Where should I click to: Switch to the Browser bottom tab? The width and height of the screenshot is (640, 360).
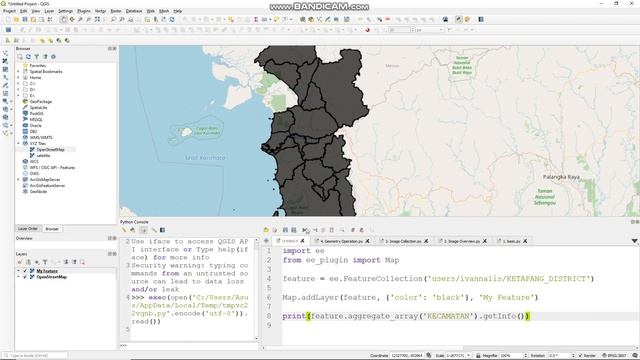click(52, 229)
